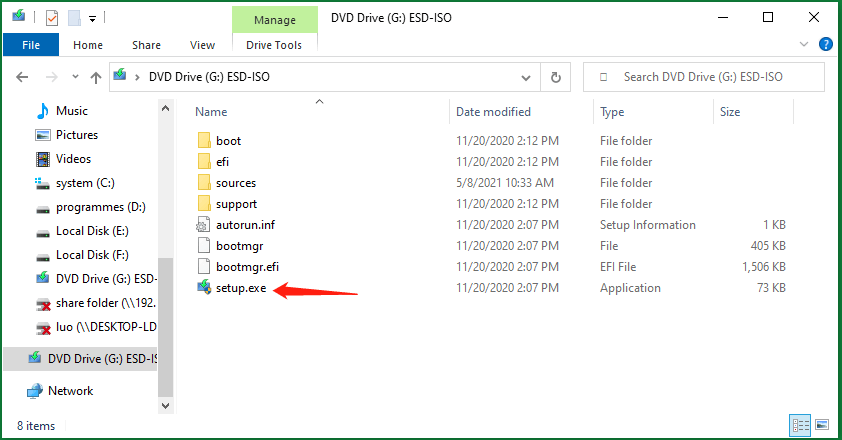This screenshot has width=842, height=440.
Task: Select the bootmgr.efi file
Action: (247, 267)
